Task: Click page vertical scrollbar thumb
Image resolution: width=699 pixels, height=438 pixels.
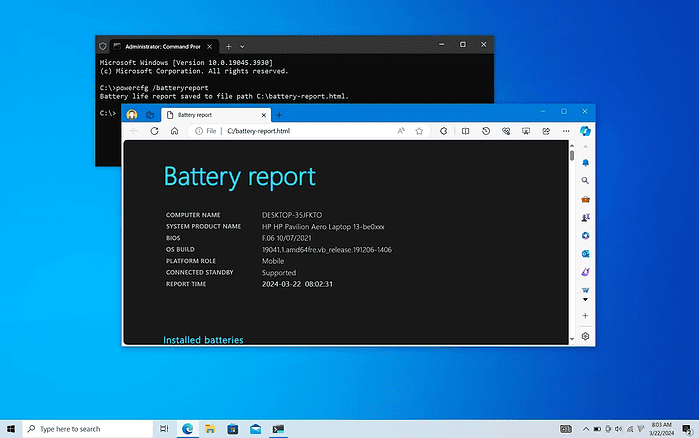Action: 572,156
